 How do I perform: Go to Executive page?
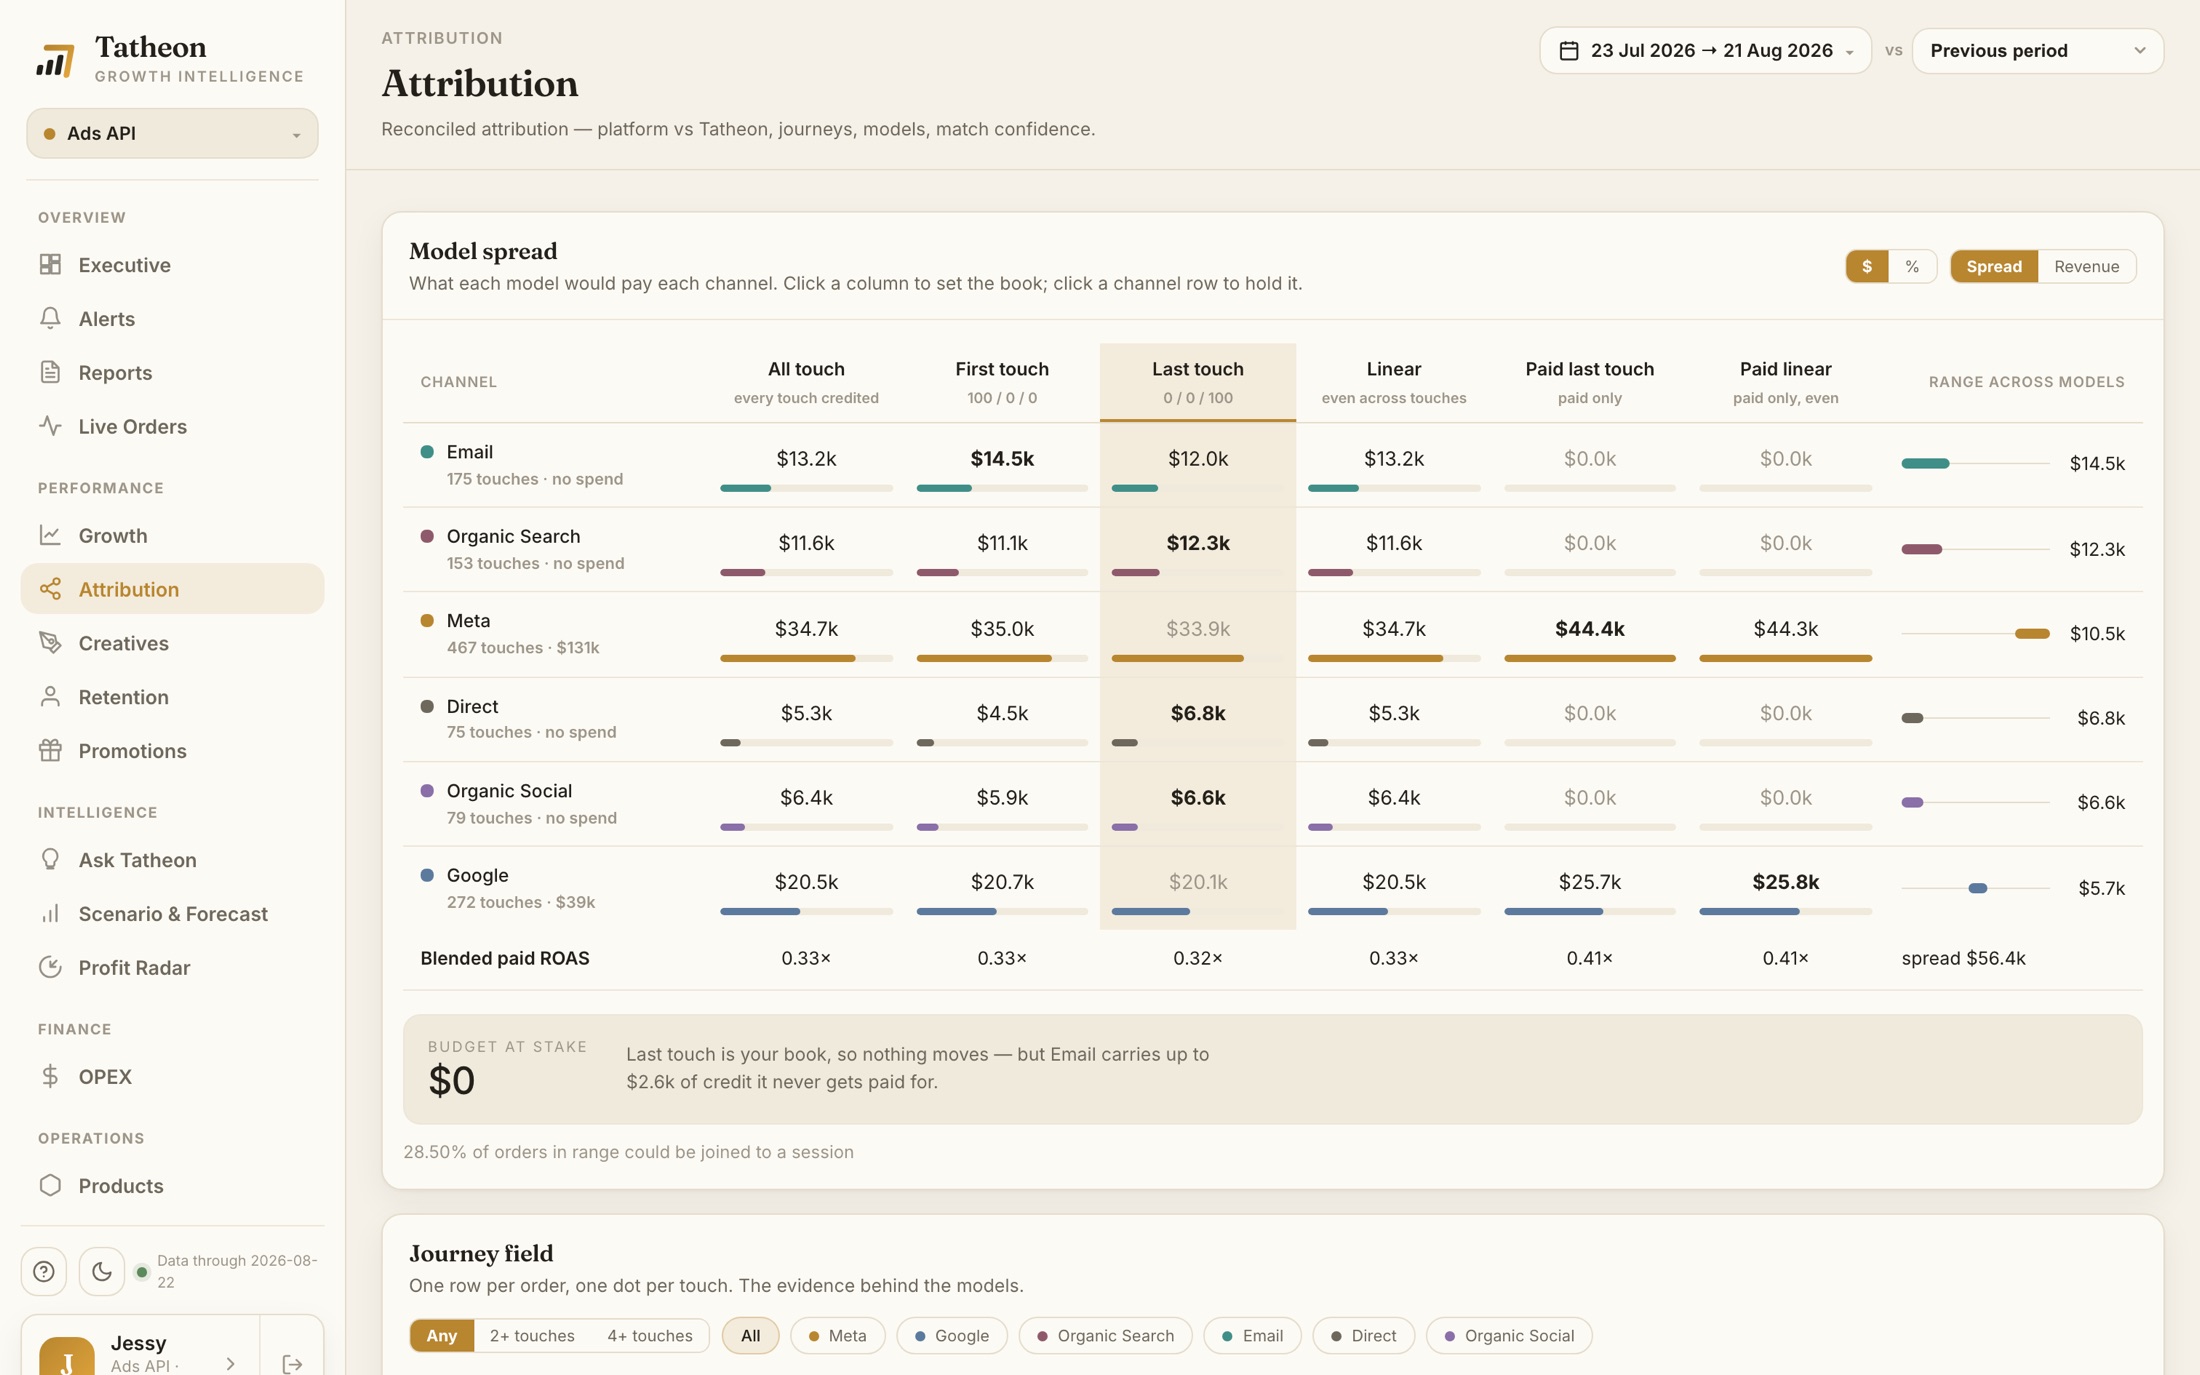click(172, 264)
